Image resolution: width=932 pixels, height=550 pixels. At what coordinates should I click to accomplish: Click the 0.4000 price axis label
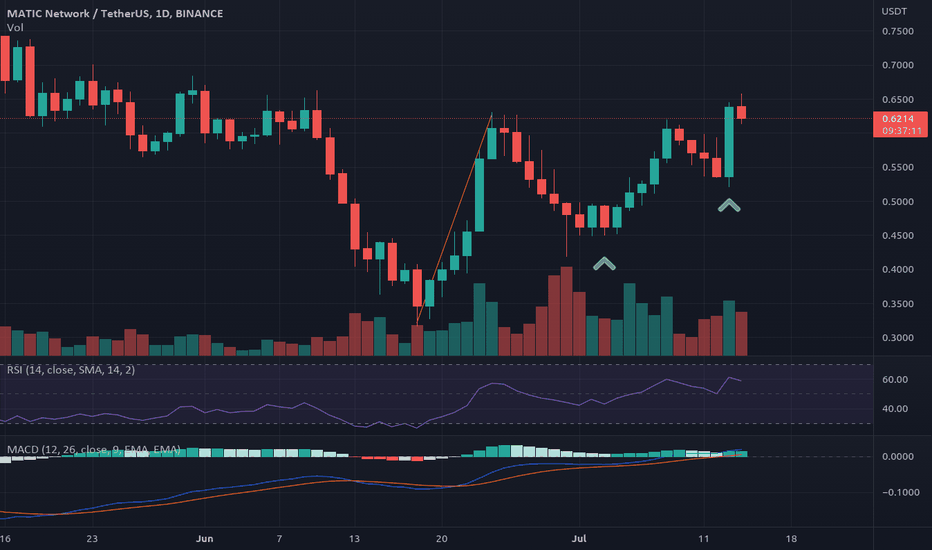click(x=898, y=270)
